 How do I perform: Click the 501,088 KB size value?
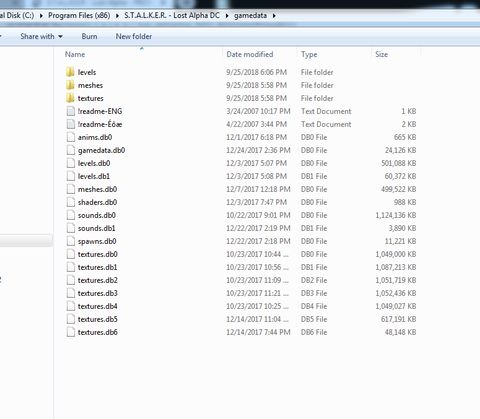[399, 163]
